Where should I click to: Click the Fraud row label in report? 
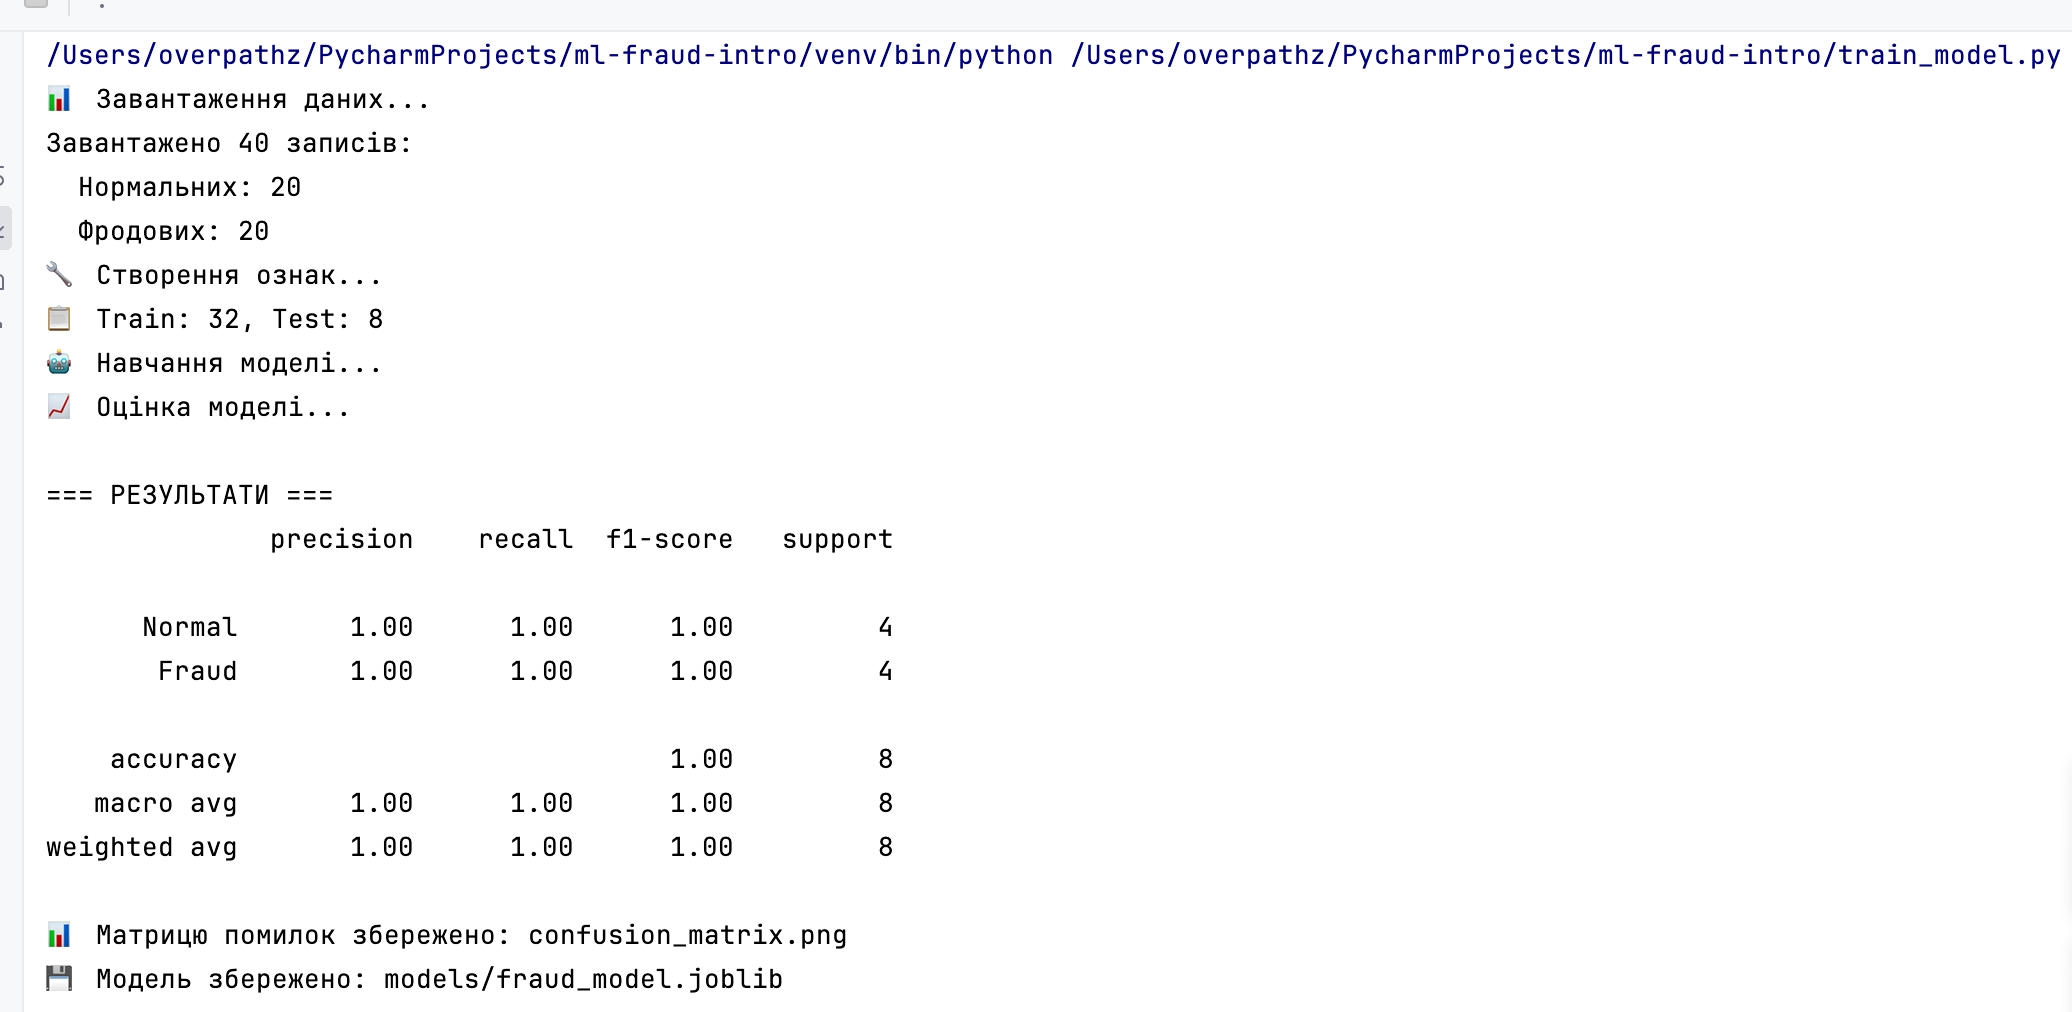pyautogui.click(x=198, y=671)
